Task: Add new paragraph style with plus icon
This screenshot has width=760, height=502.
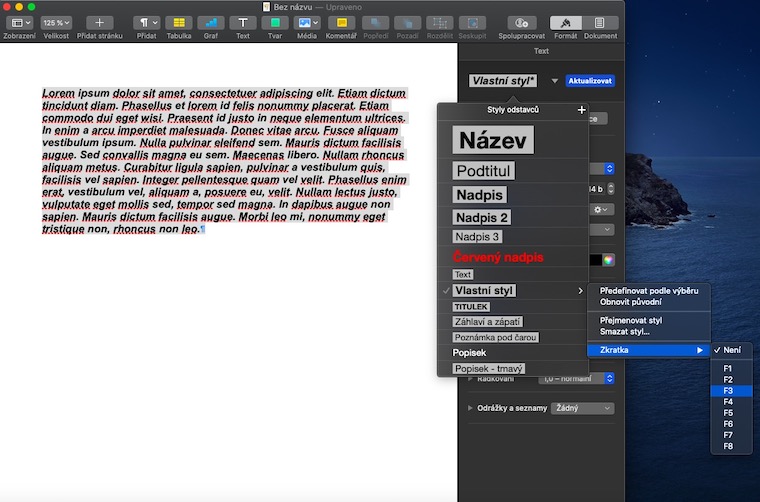Action: (582, 110)
